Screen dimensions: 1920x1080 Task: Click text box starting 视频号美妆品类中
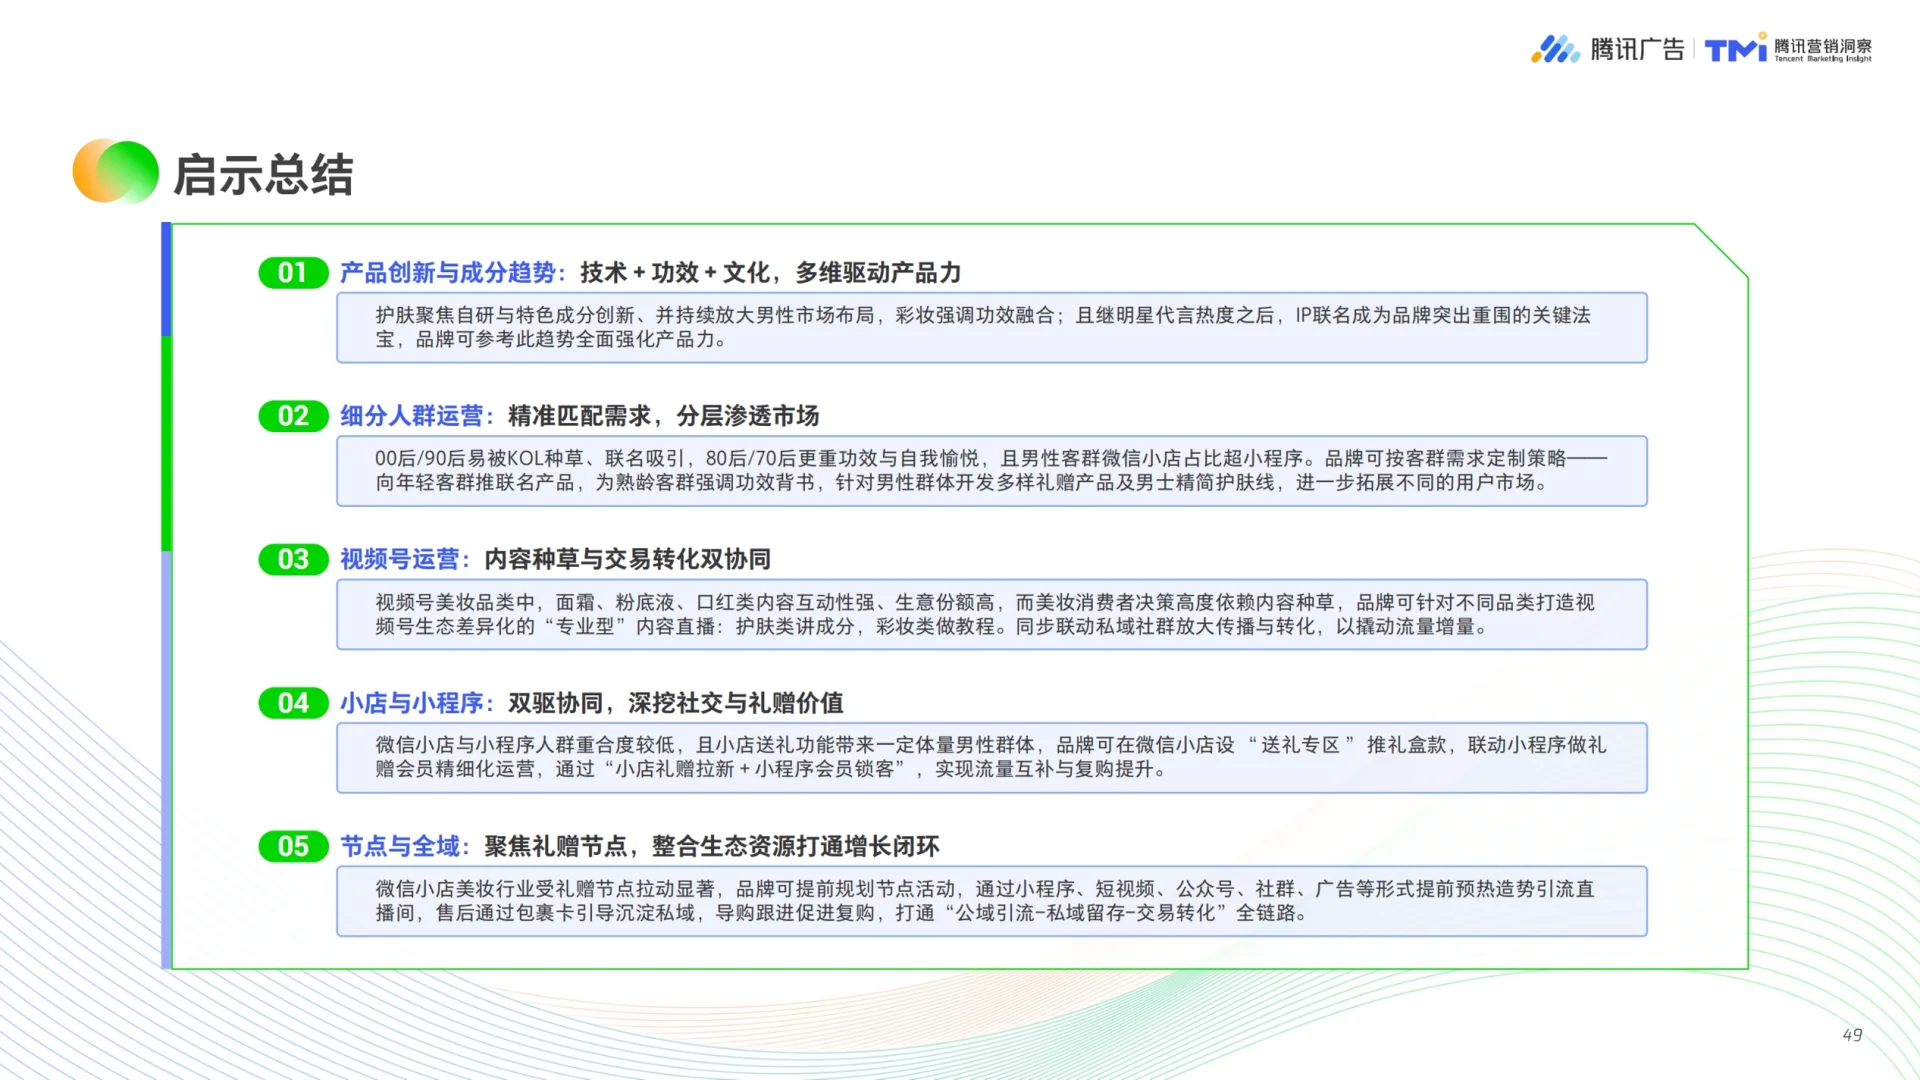point(992,614)
